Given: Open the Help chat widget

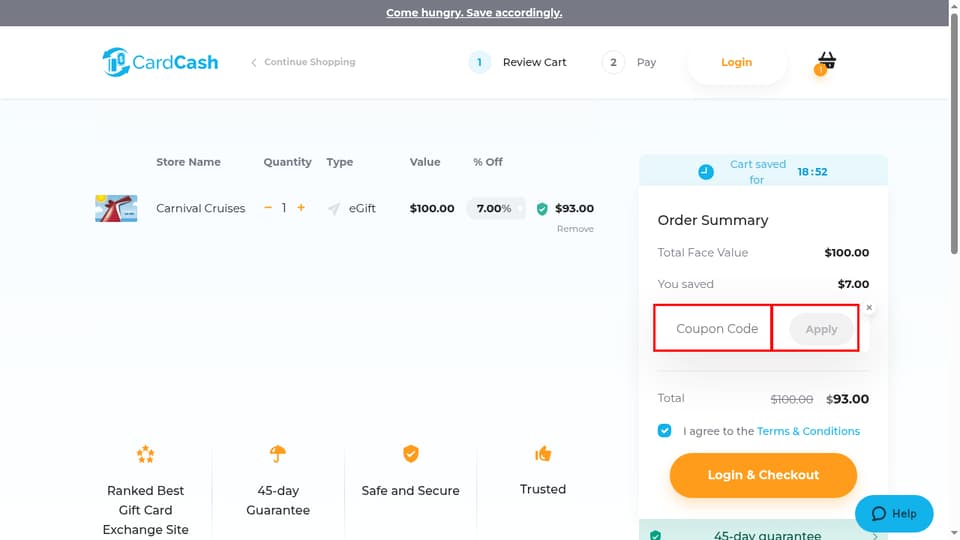Looking at the screenshot, I should coord(894,513).
